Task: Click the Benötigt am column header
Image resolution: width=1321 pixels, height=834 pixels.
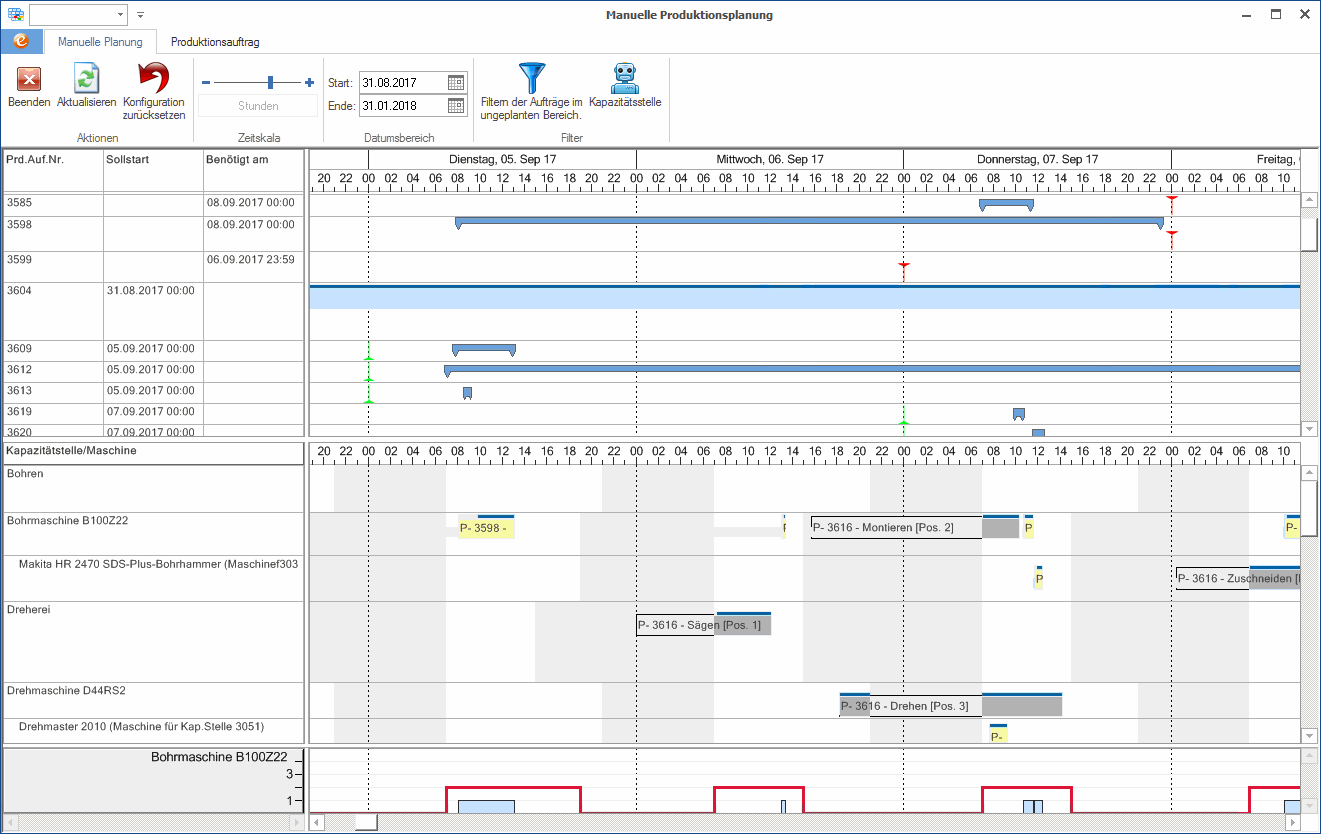Action: (253, 169)
